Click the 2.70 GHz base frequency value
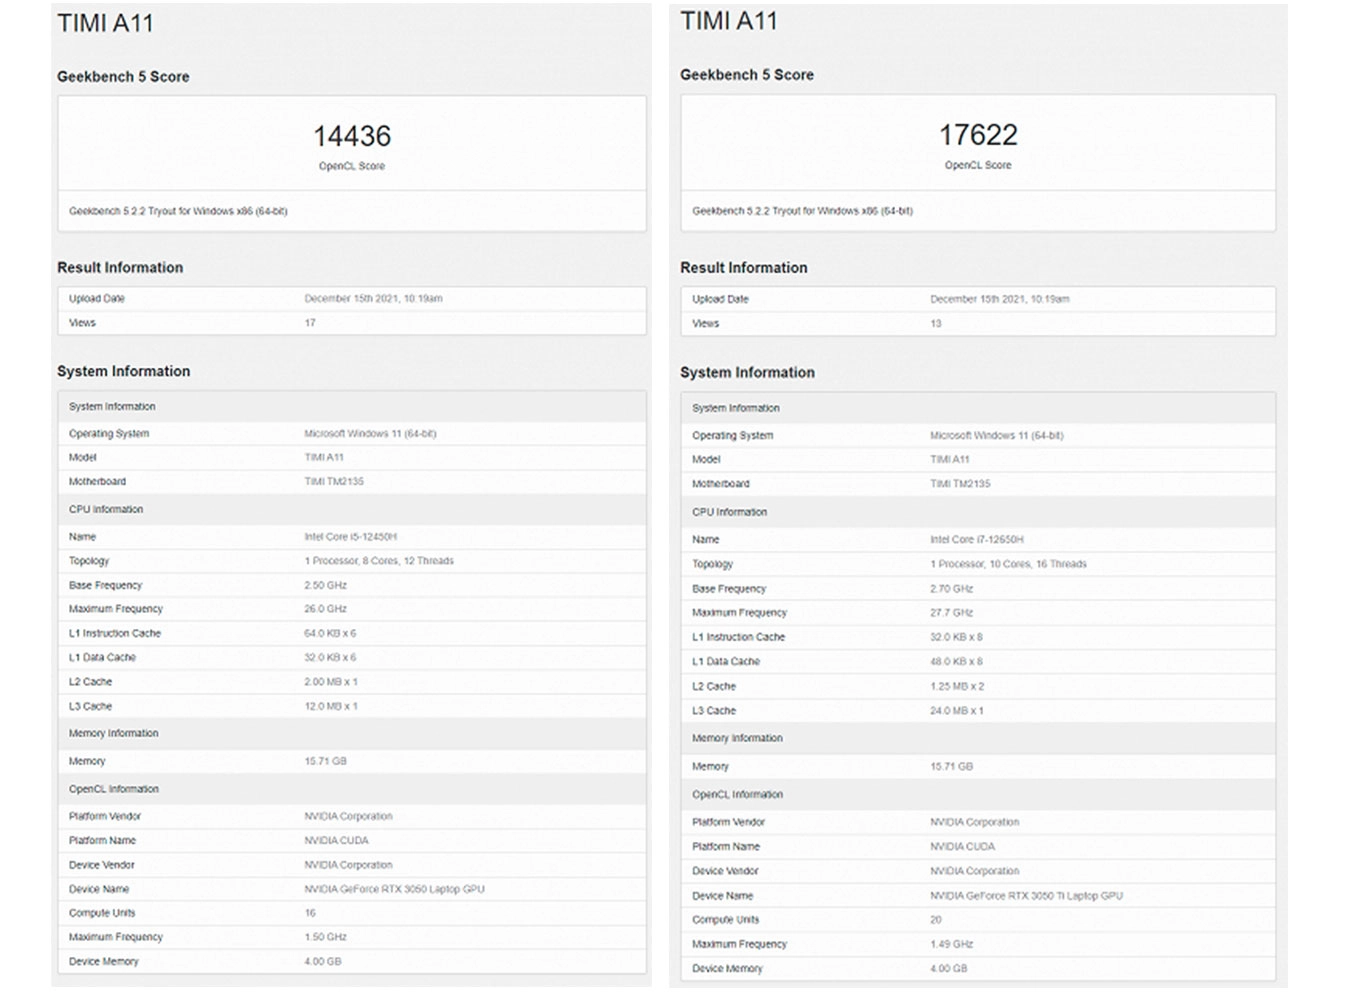 (951, 589)
